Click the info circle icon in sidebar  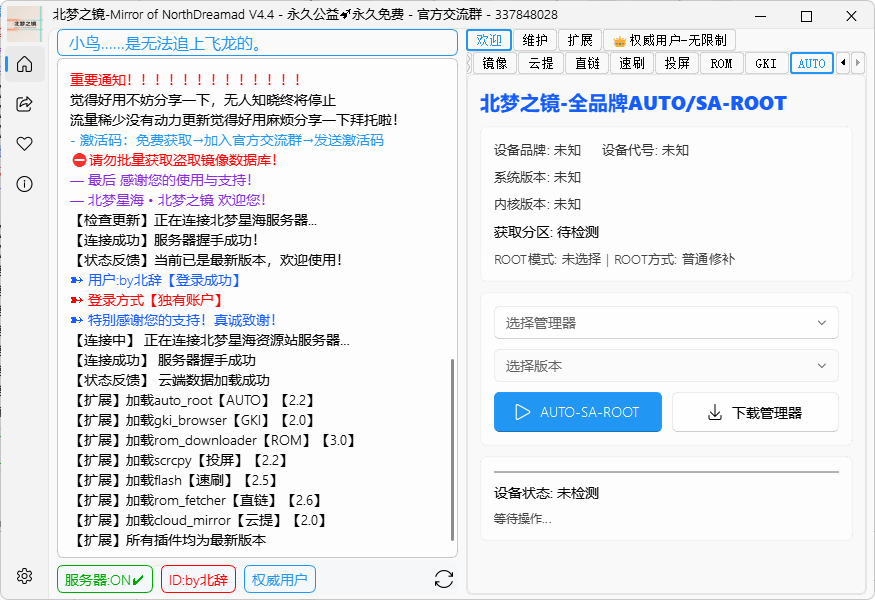pyautogui.click(x=24, y=182)
